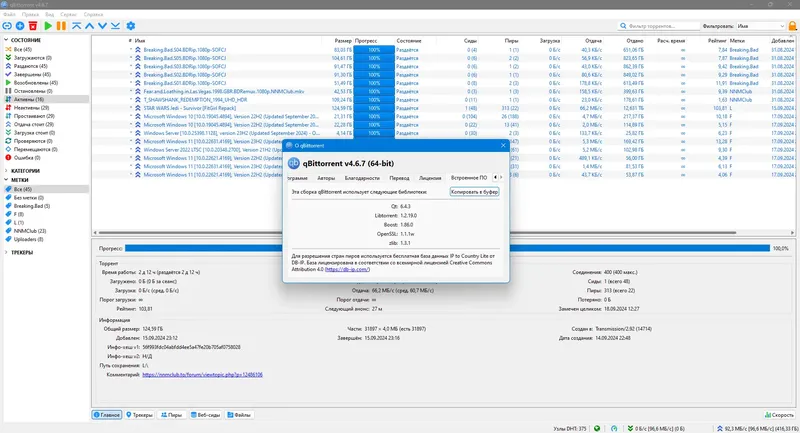Click the move down queue arrow icon
The height and width of the screenshot is (433, 800).
pos(103,26)
